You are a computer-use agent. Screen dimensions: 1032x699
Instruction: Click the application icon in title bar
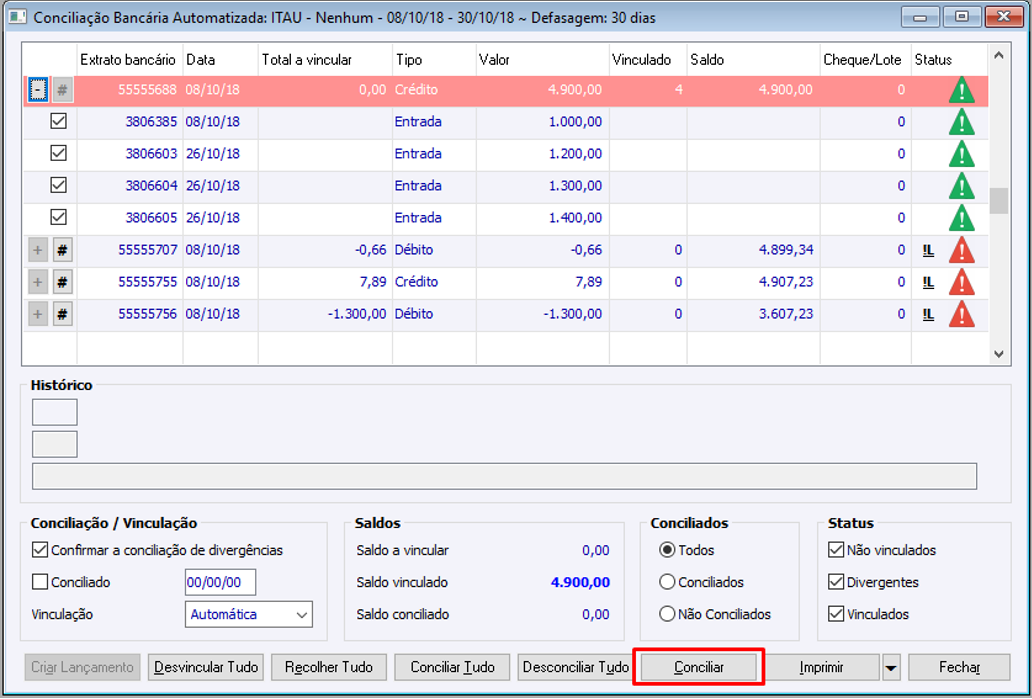click(x=18, y=16)
